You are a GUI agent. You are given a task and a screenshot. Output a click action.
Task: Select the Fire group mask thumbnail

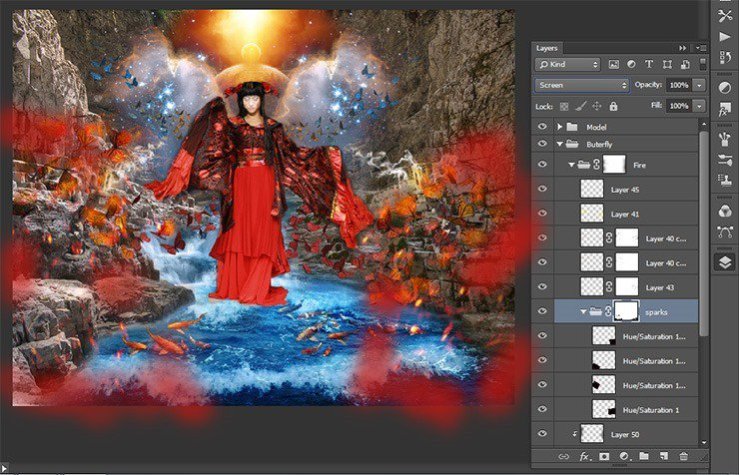tap(614, 164)
